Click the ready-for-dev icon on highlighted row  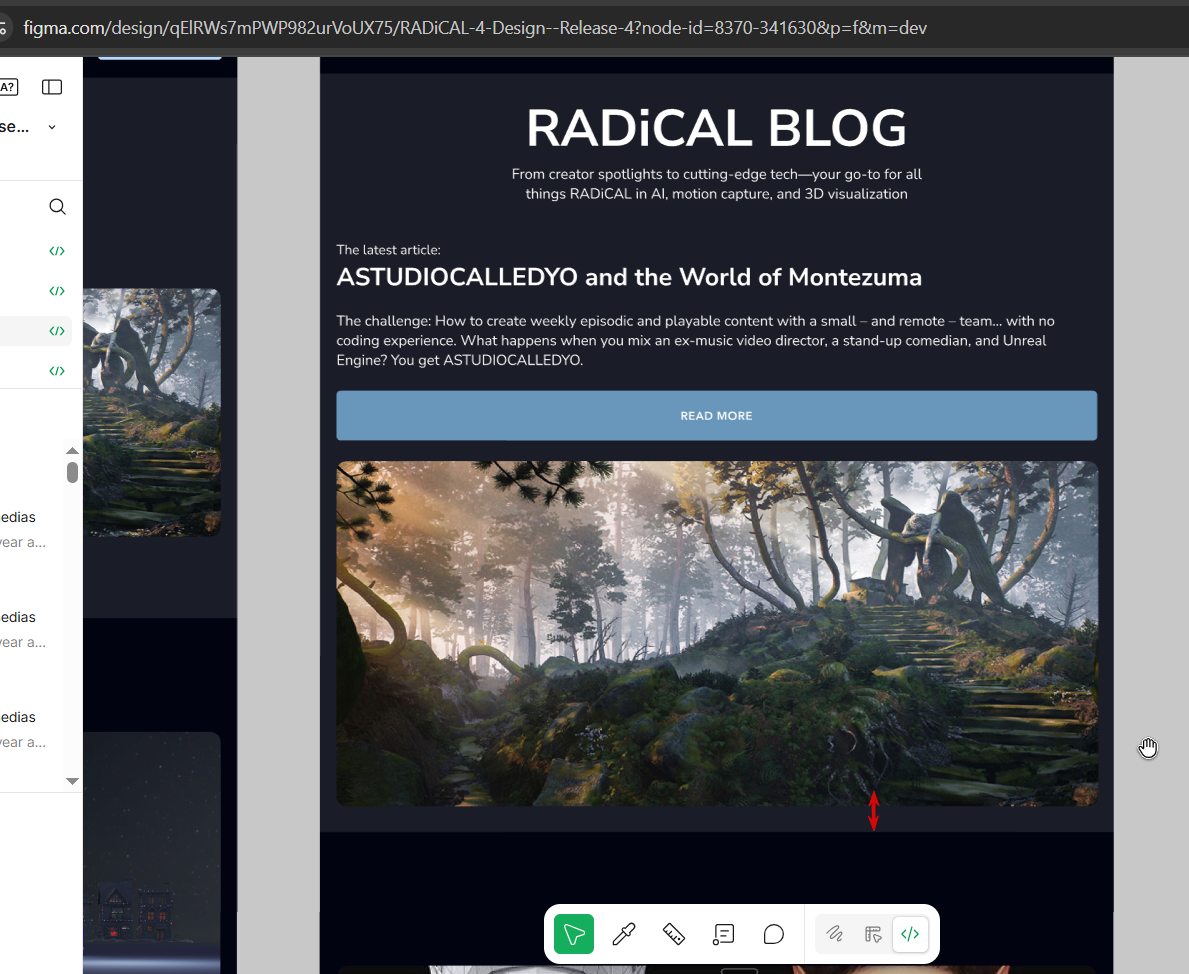[57, 331]
